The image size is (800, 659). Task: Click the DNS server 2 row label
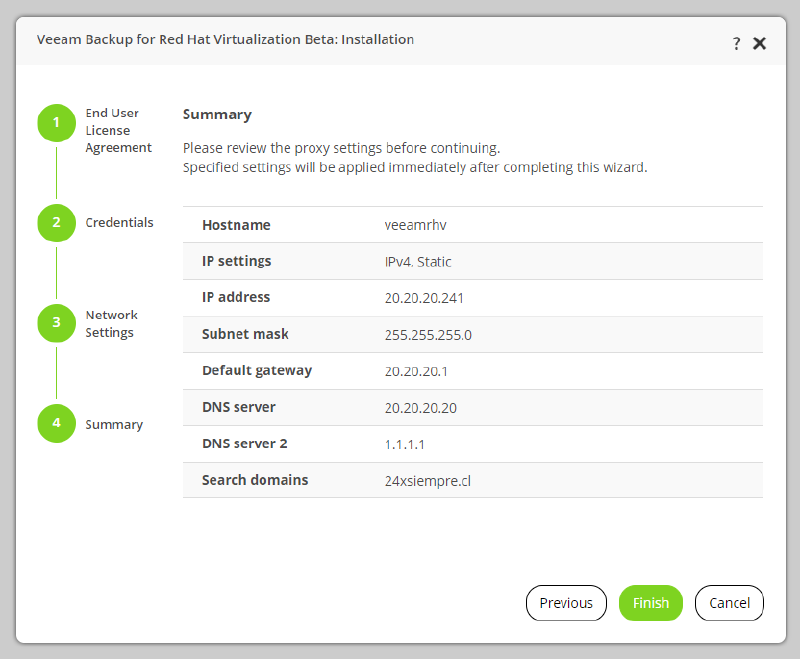(244, 444)
